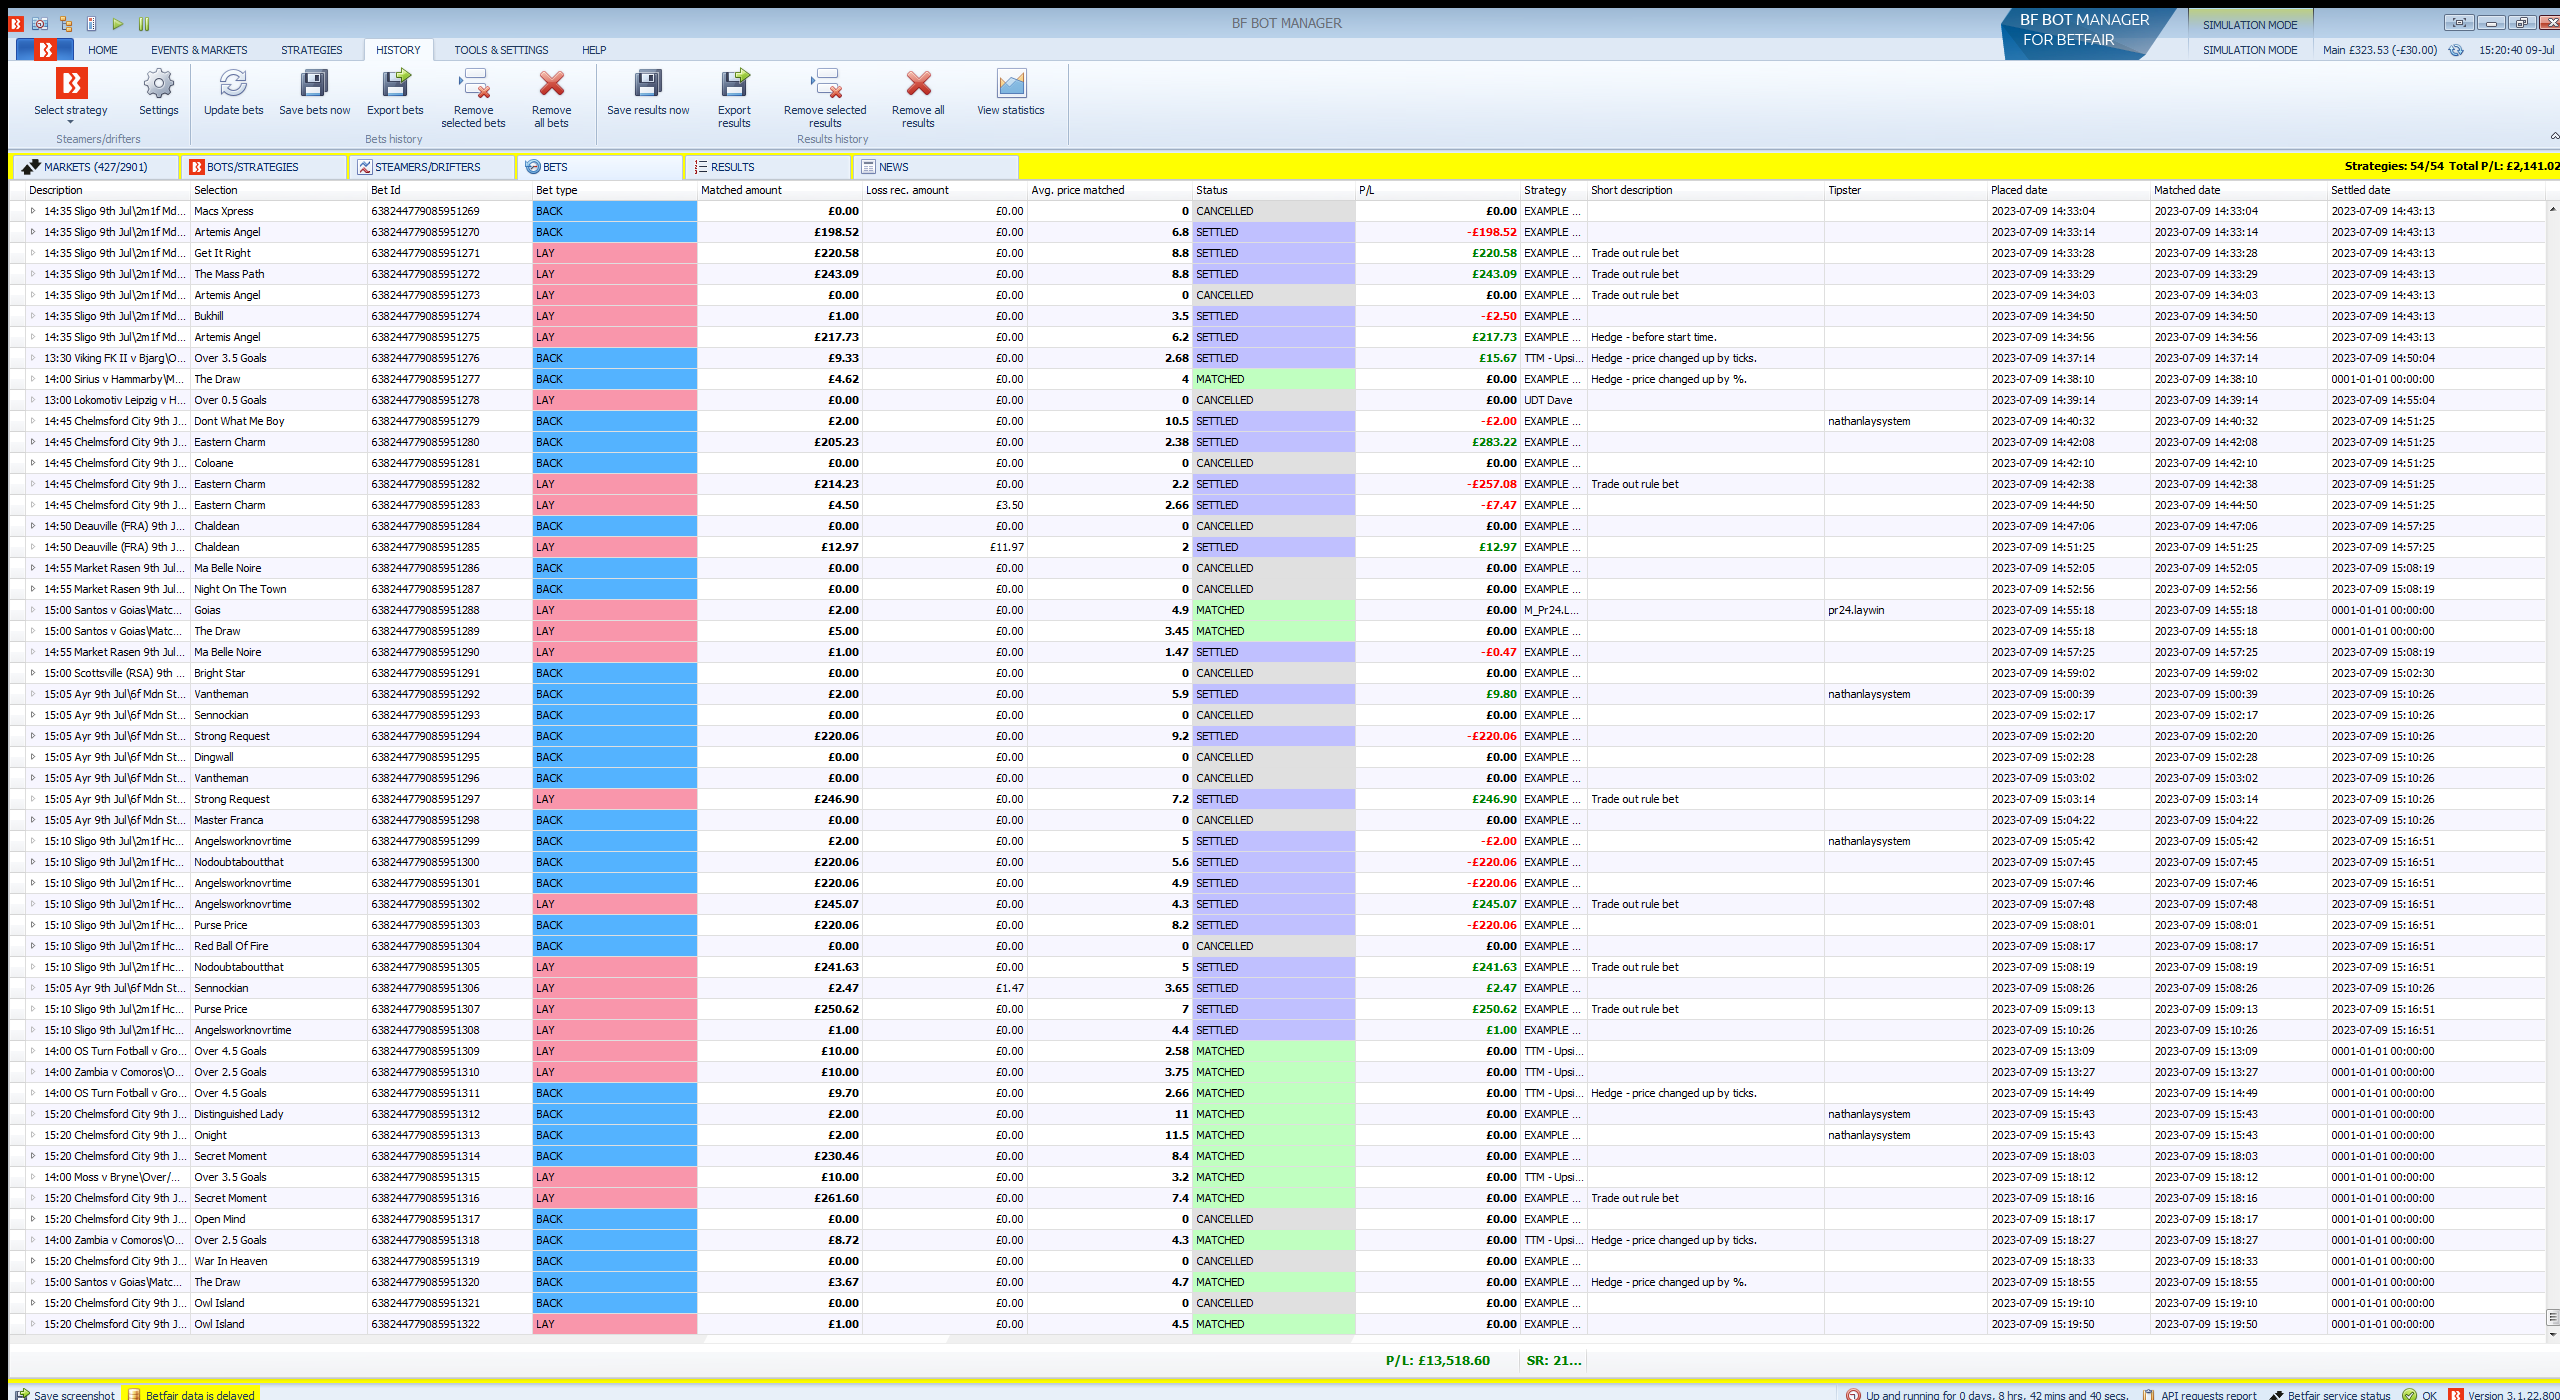The image size is (2560, 1400).
Task: Click Remove selected results icon
Action: pos(825,83)
